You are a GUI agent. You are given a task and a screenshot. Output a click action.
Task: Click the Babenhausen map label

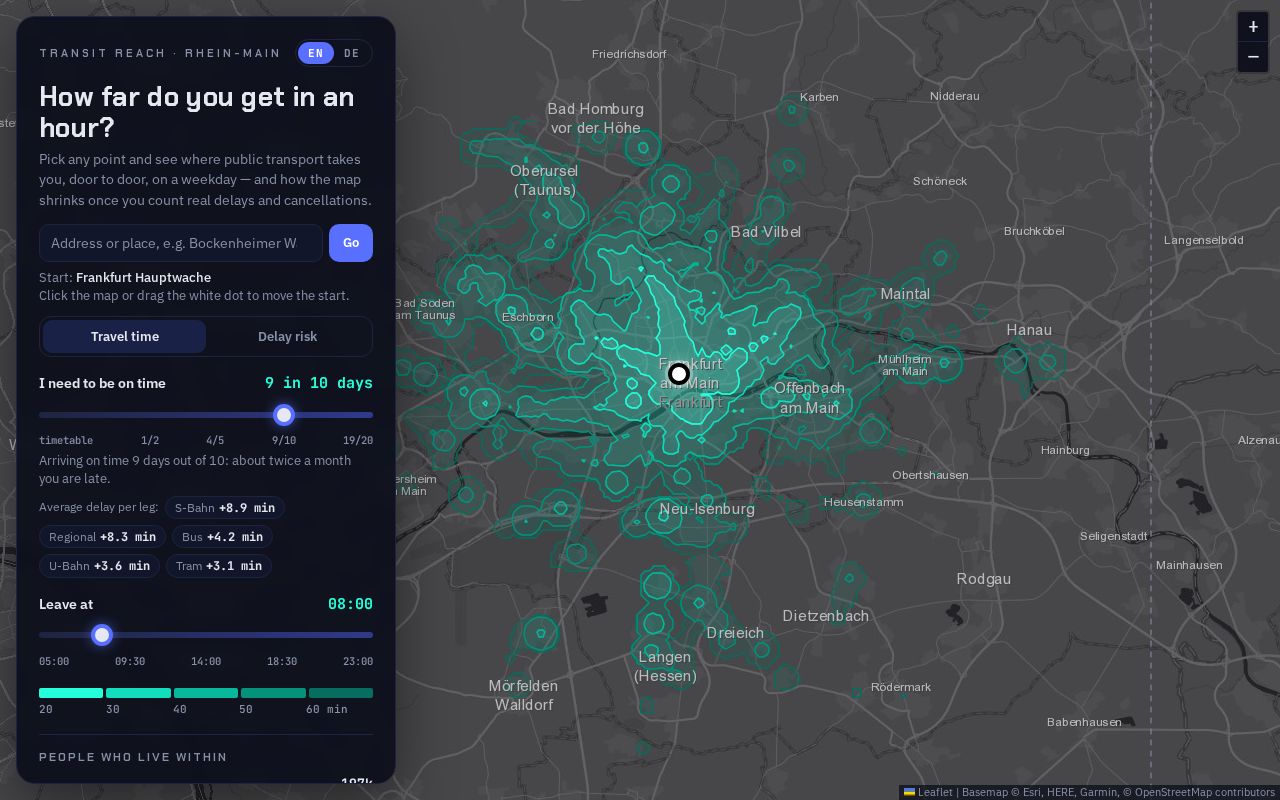pos(1085,722)
